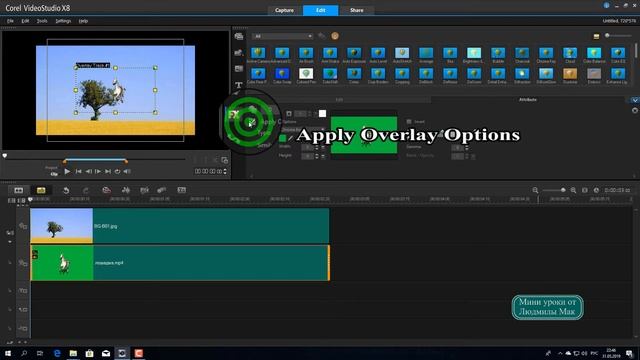The height and width of the screenshot is (360, 640).
Task: Open the File menu
Action: point(10,21)
